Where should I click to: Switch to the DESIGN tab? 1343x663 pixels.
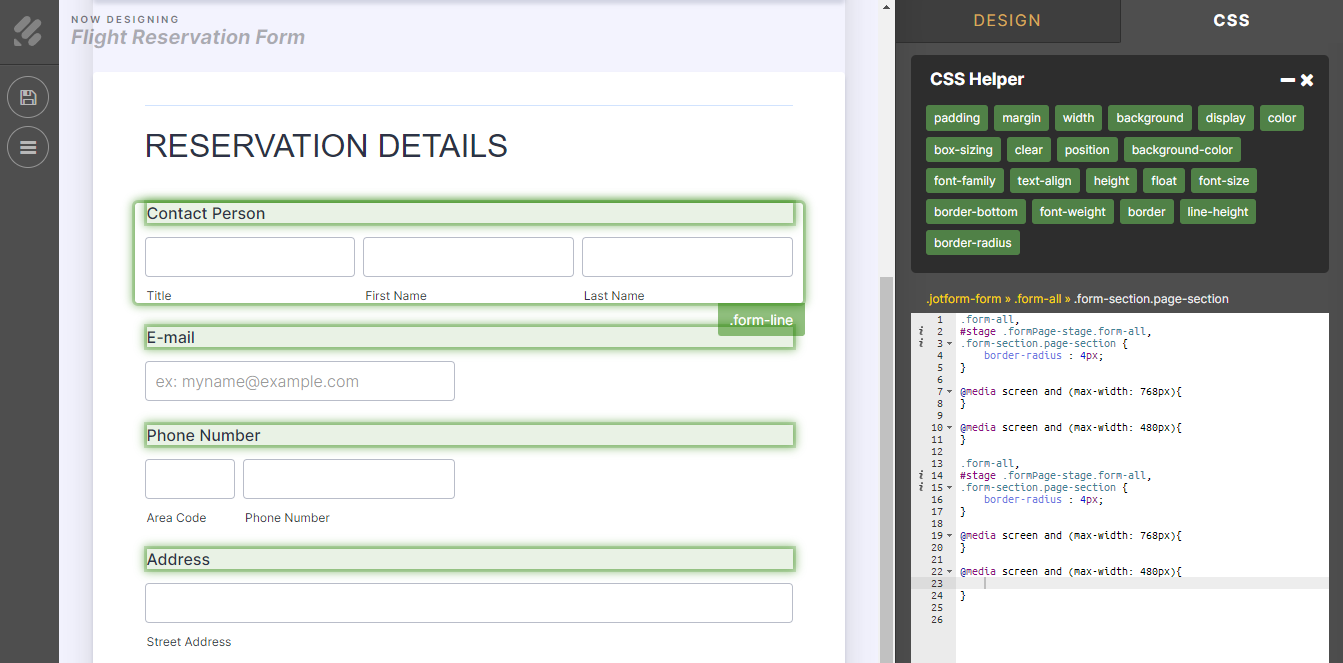pos(1007,21)
